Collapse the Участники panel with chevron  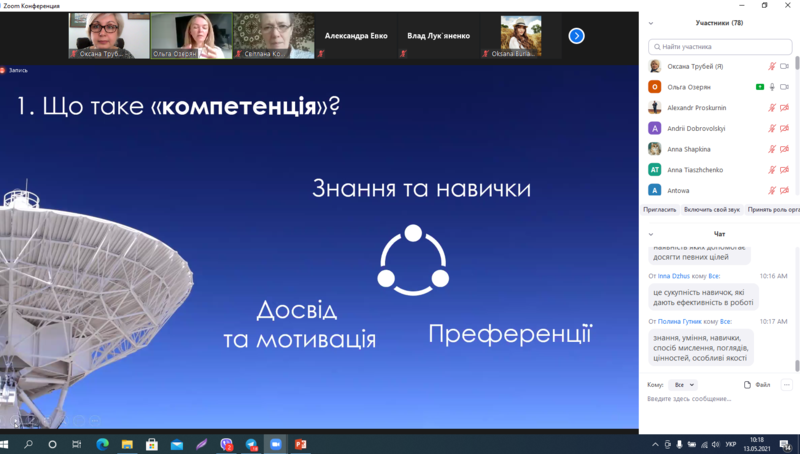pyautogui.click(x=651, y=23)
